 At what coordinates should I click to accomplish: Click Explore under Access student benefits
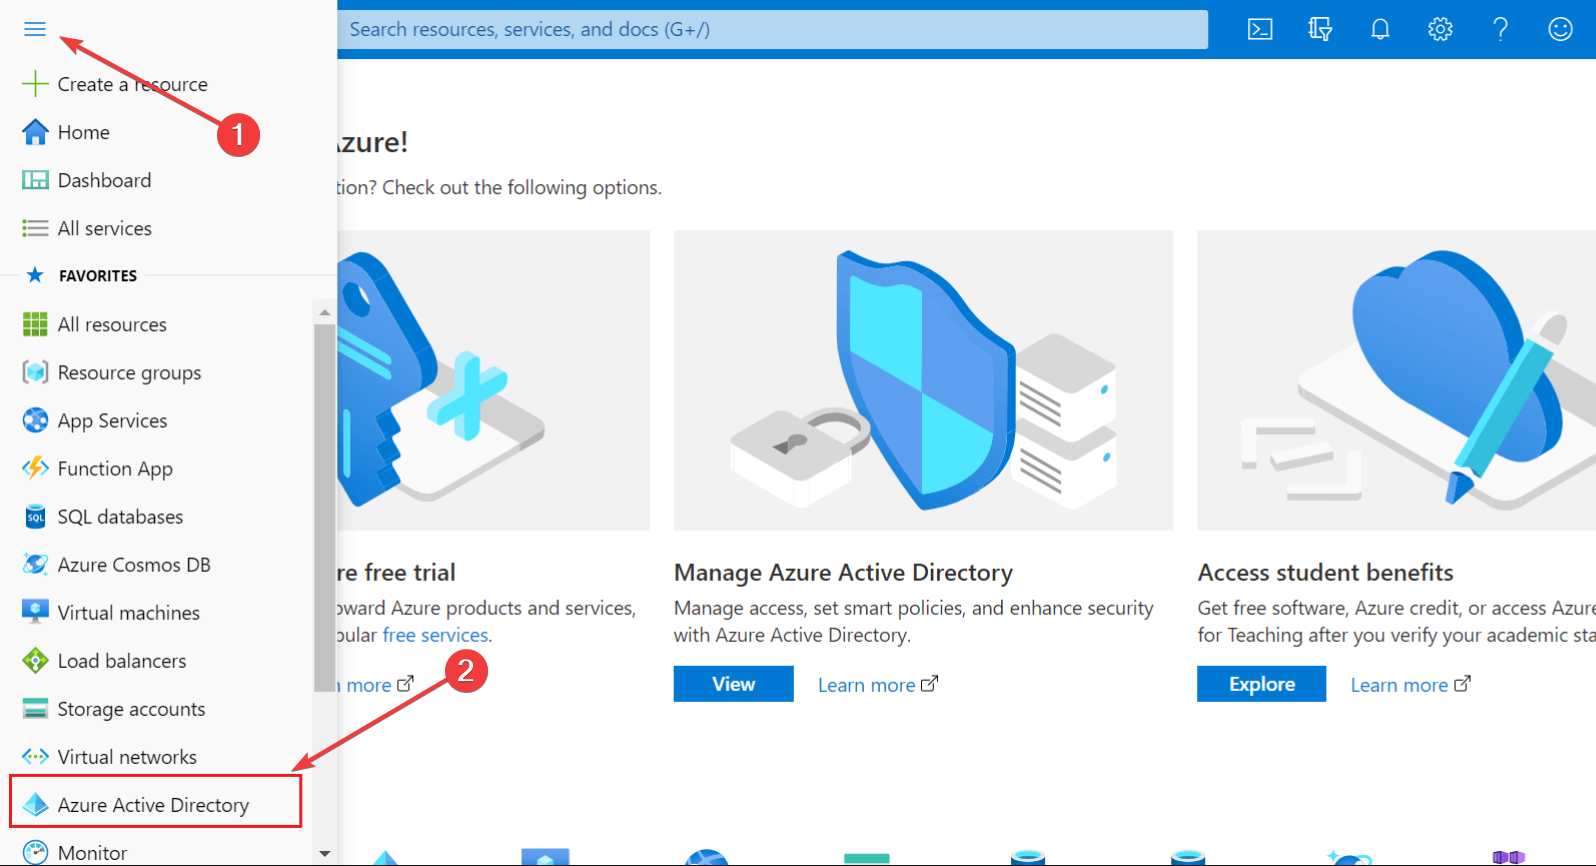pos(1261,684)
